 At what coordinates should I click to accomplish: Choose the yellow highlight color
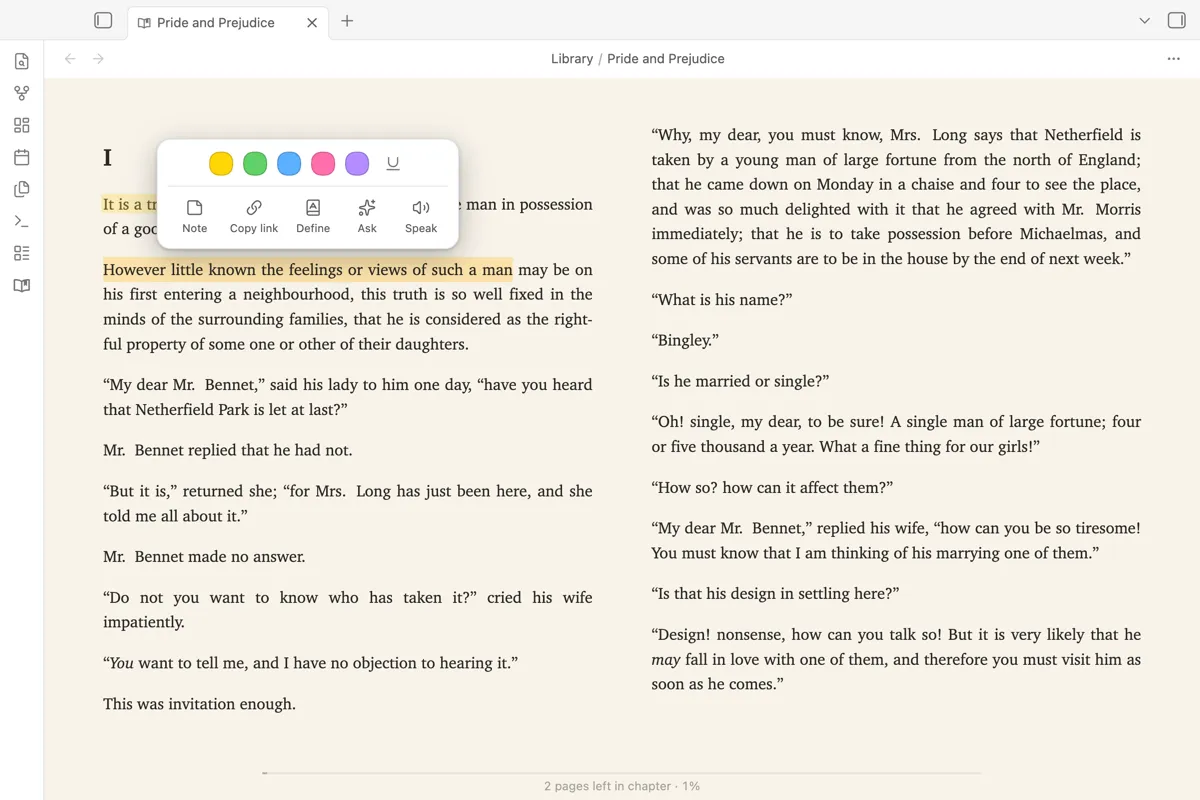[221, 163]
